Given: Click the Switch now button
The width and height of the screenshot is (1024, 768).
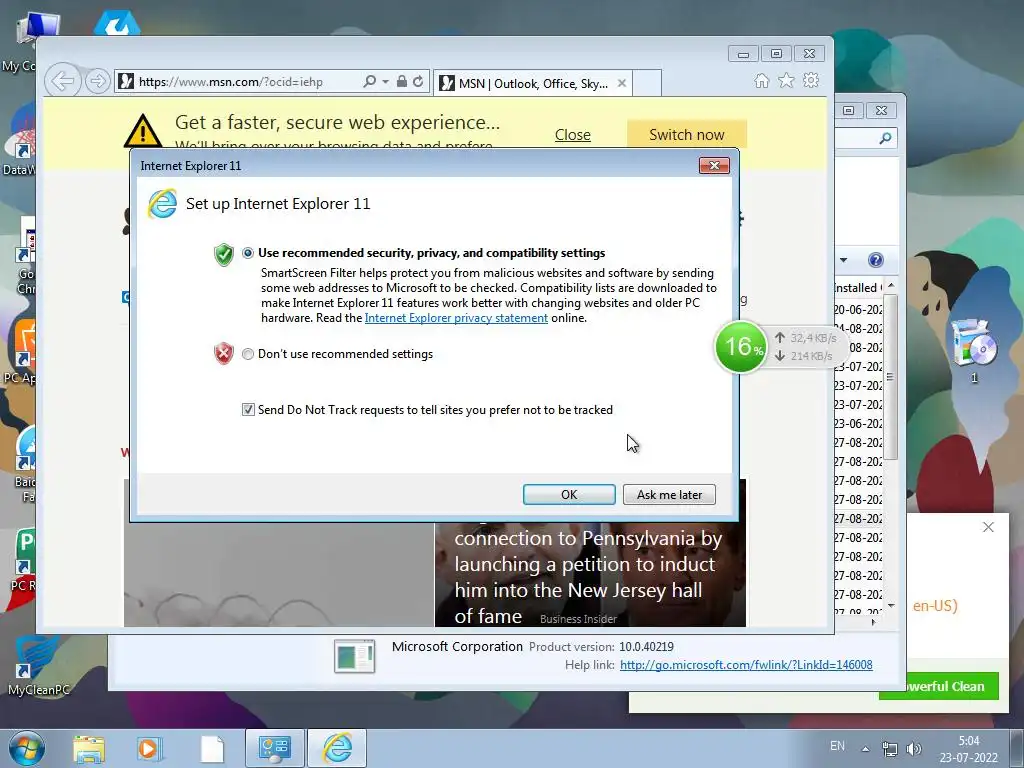Looking at the screenshot, I should coord(686,135).
